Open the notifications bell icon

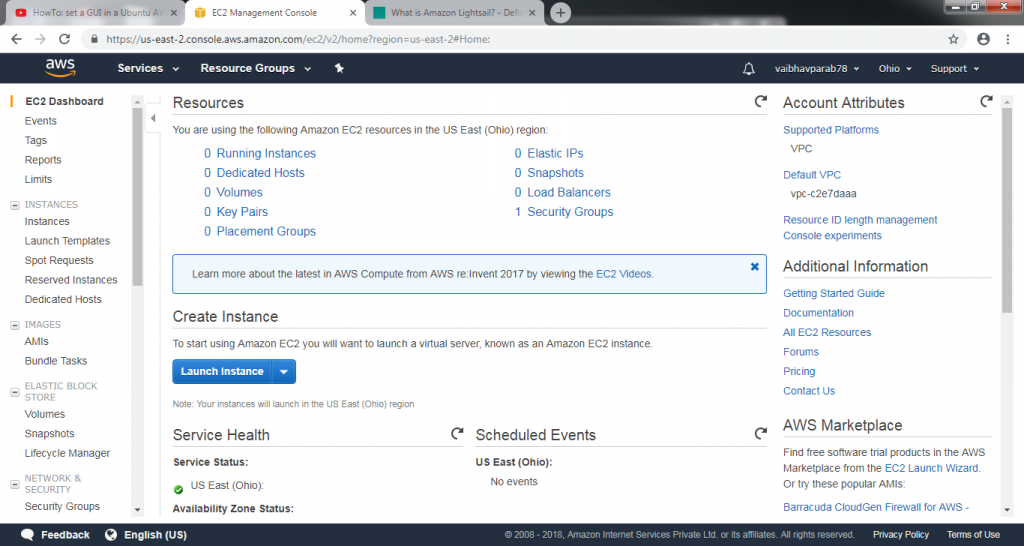[x=749, y=69]
